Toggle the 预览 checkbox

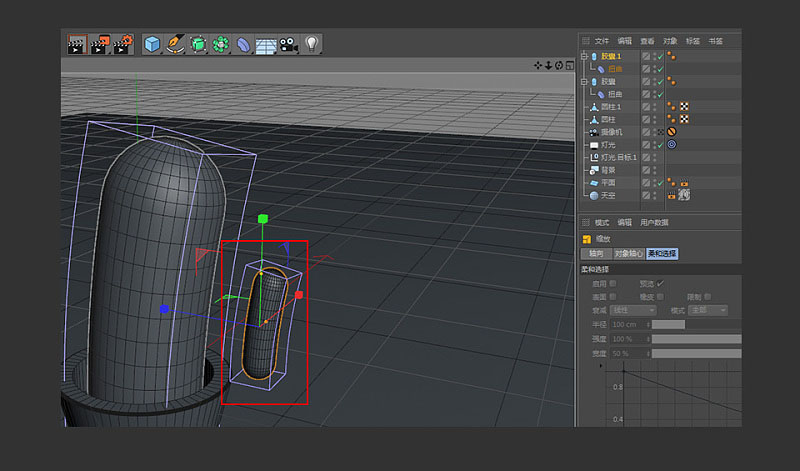660,284
